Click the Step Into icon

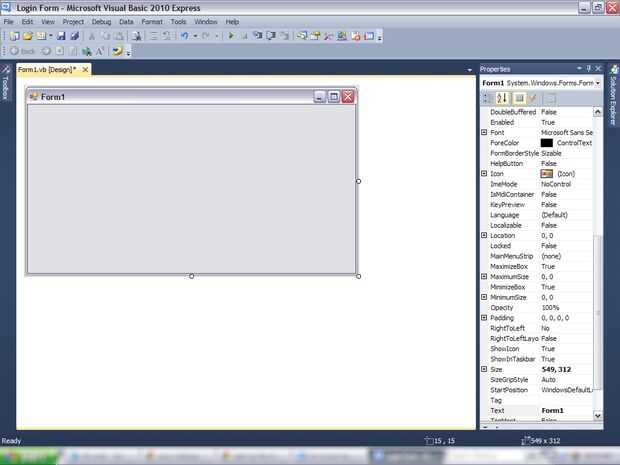[258, 36]
